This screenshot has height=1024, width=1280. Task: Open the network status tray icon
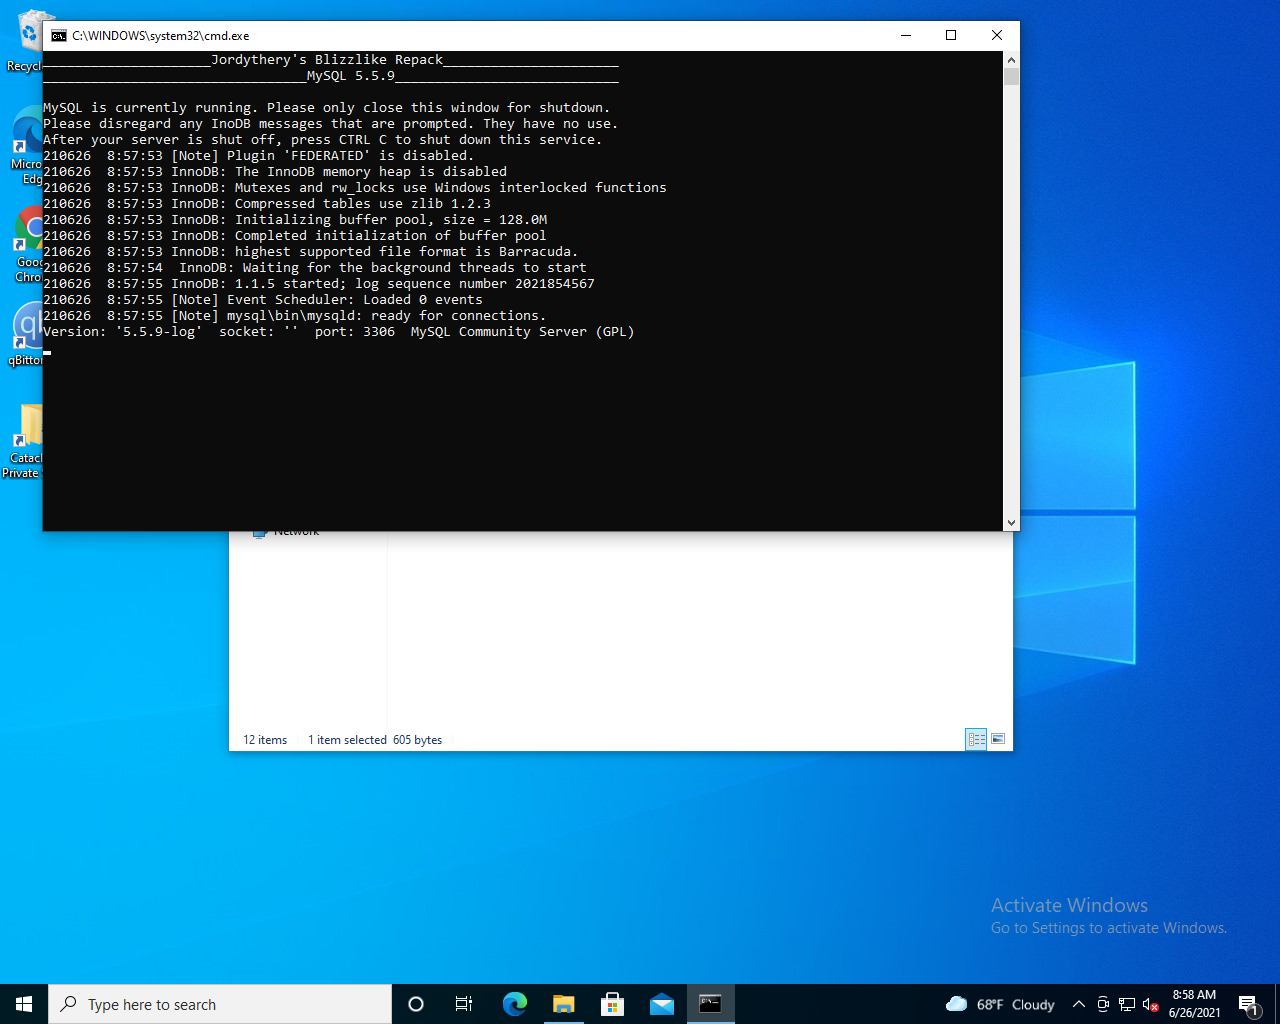(x=1127, y=1004)
